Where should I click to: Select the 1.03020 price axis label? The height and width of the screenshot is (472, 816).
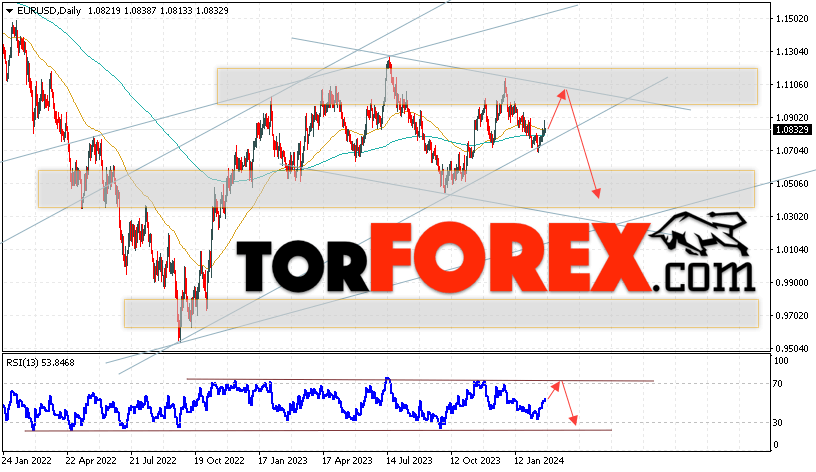(792, 216)
